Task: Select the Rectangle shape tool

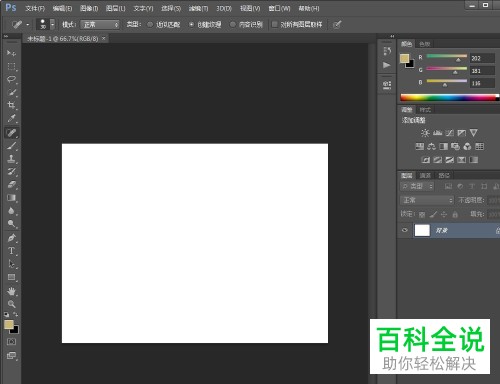Action: [11, 277]
